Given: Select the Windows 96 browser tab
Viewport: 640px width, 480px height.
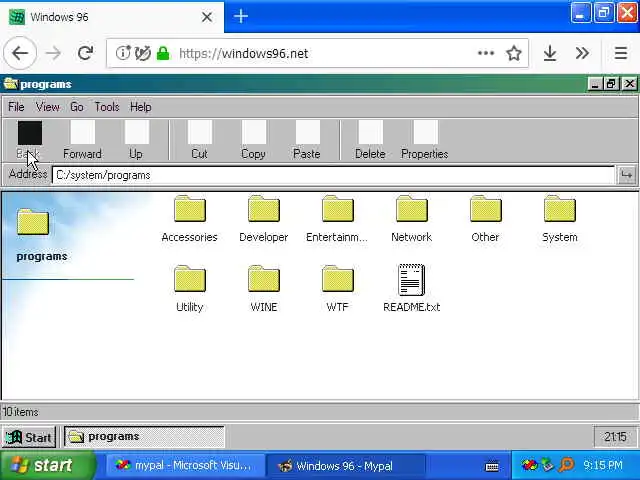Looking at the screenshot, I should [x=112, y=17].
